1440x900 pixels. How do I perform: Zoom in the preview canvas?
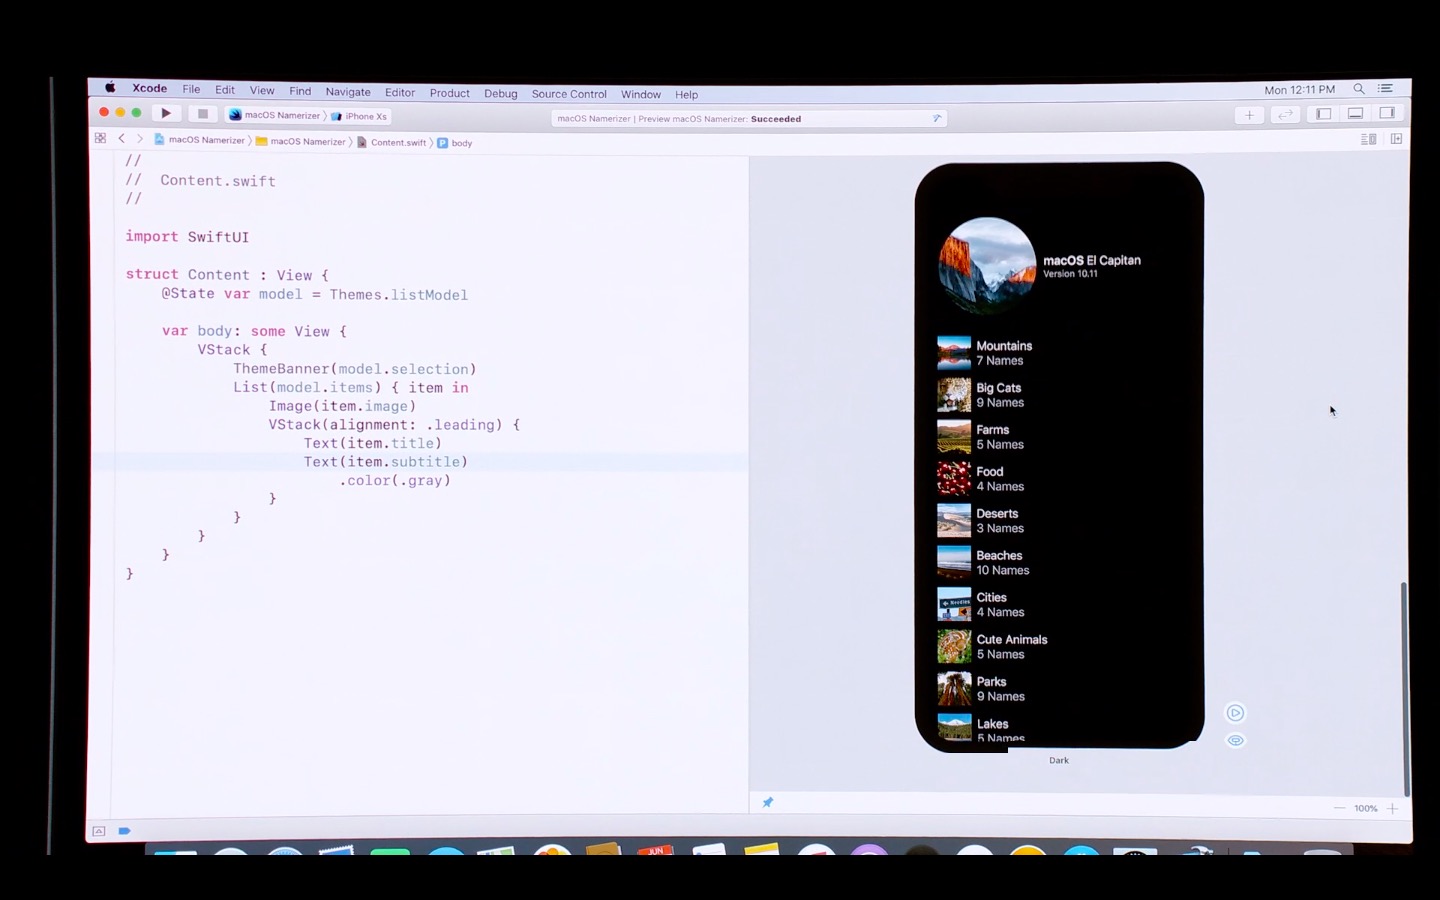[x=1392, y=808]
